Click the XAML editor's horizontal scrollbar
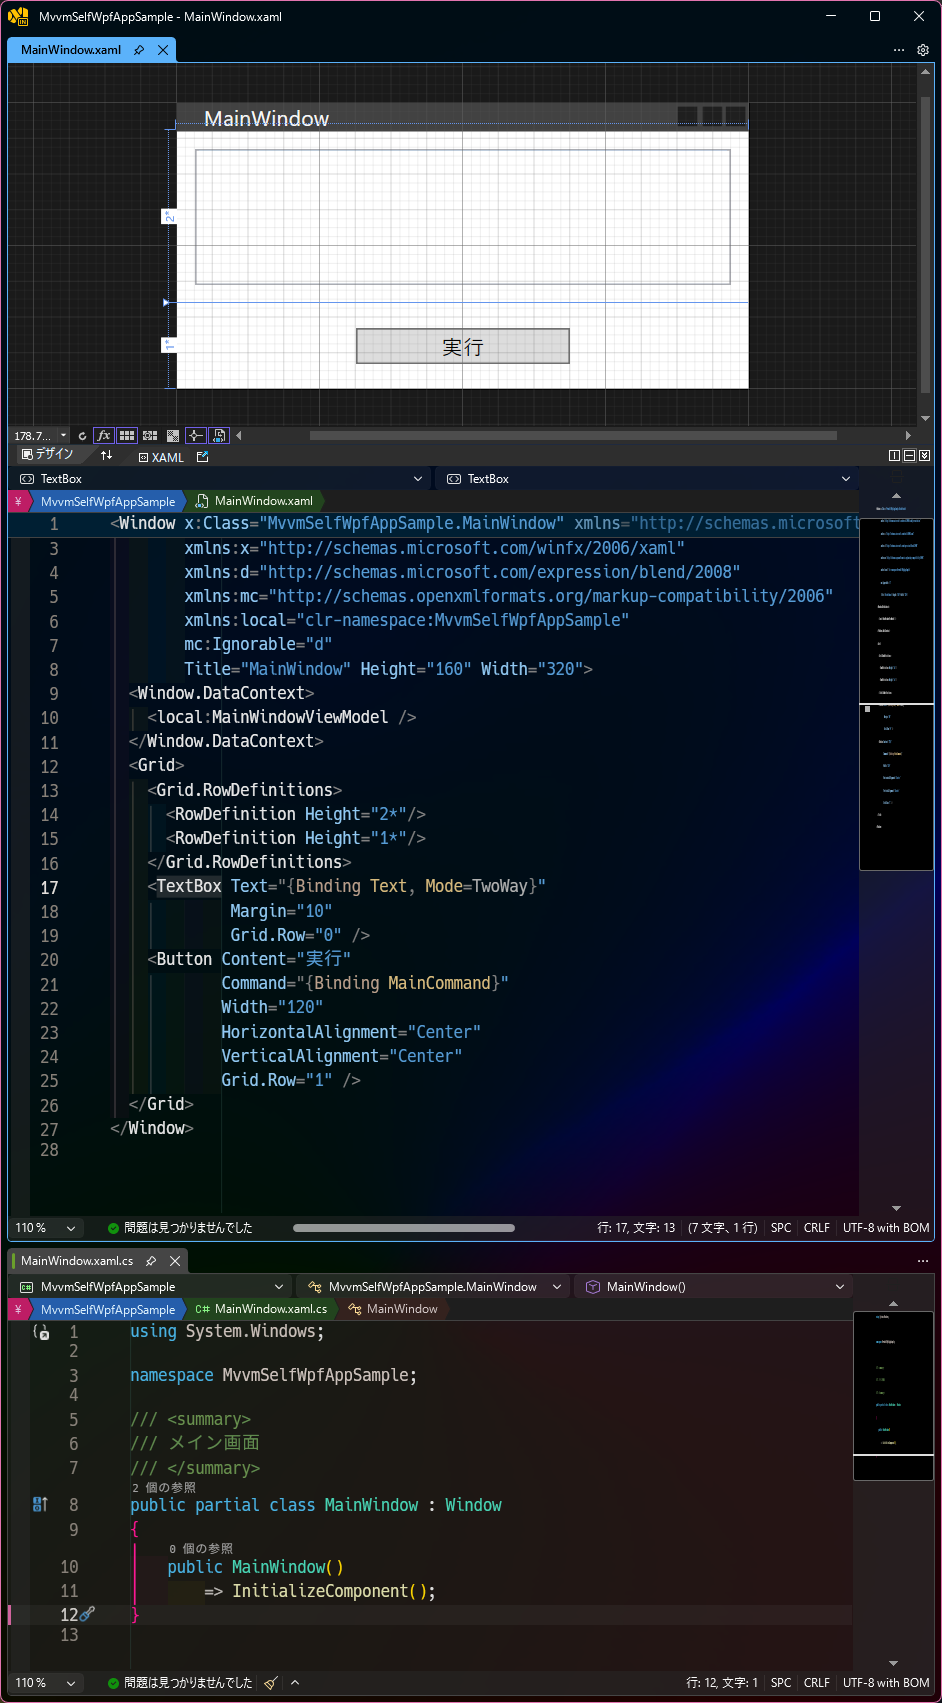The height and width of the screenshot is (1703, 942). tap(404, 1228)
